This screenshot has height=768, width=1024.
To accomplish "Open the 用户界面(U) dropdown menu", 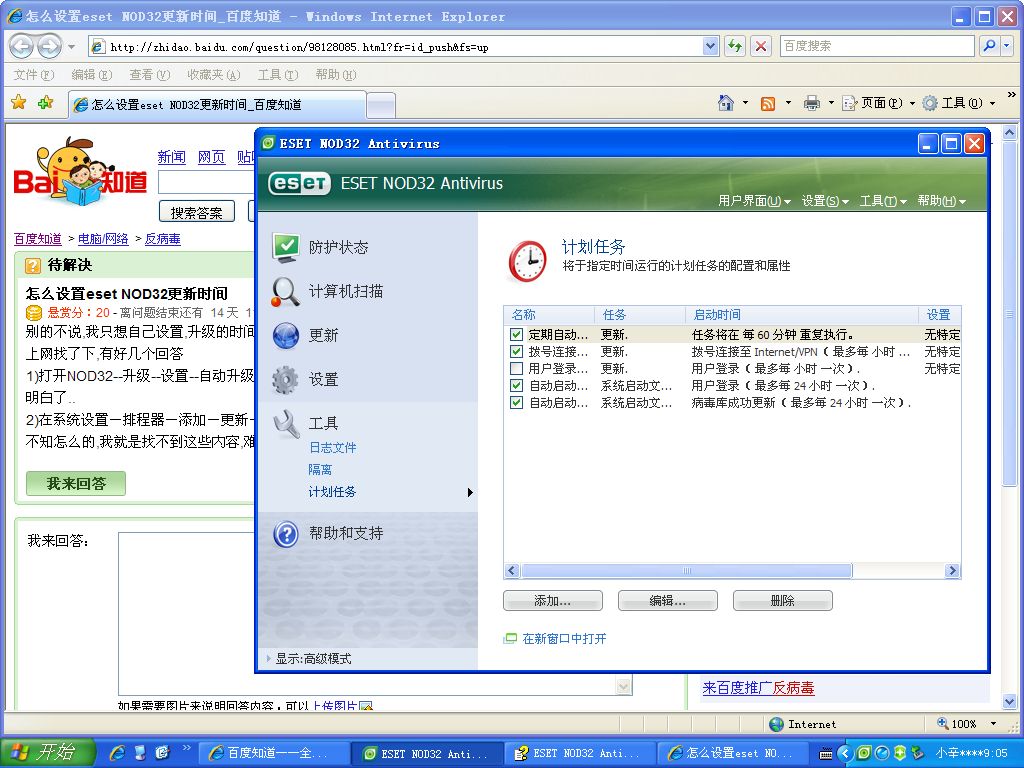I will click(754, 201).
